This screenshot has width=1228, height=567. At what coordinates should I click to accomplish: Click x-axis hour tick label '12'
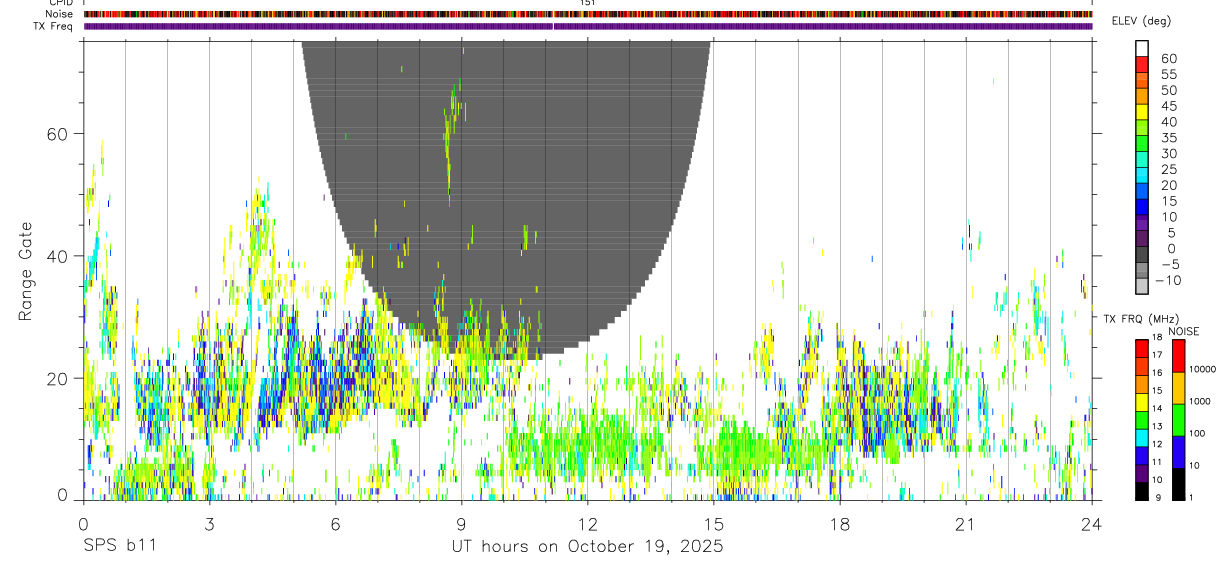587,525
